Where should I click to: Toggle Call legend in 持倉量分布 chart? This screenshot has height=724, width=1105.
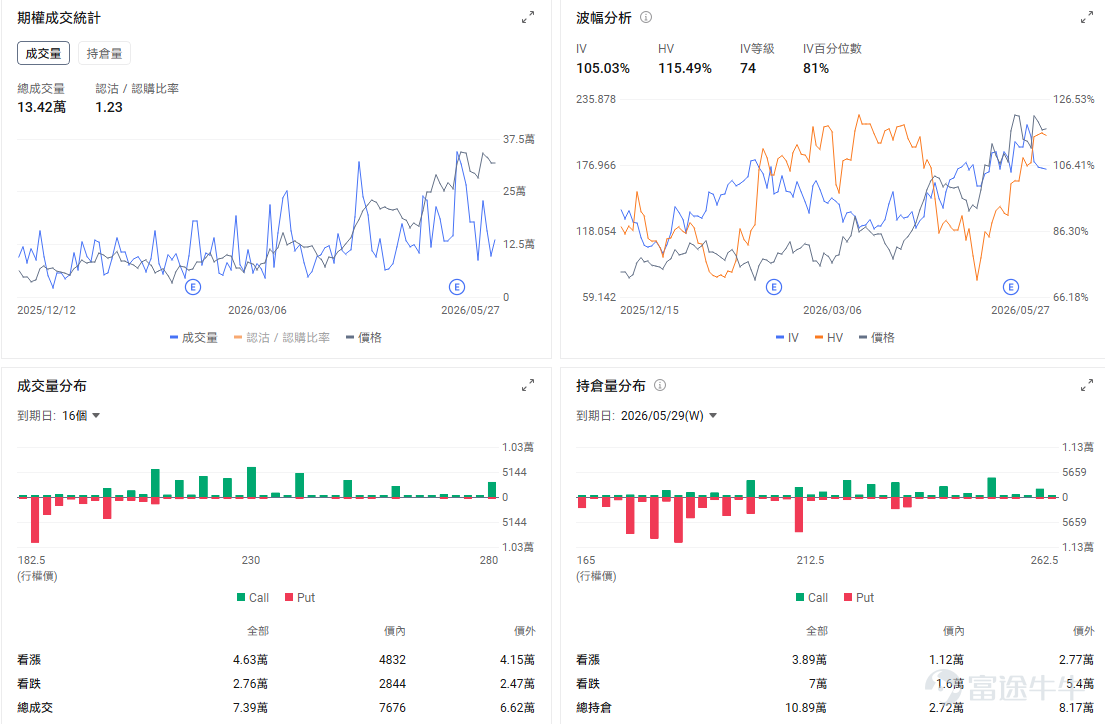coord(812,598)
